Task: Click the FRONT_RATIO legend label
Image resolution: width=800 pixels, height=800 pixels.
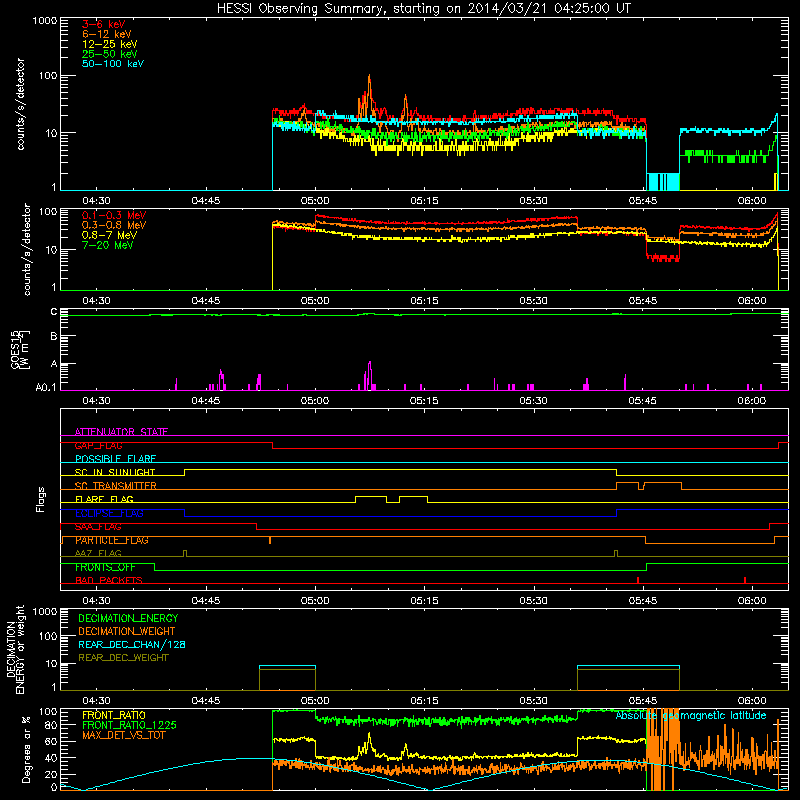Action: point(114,715)
